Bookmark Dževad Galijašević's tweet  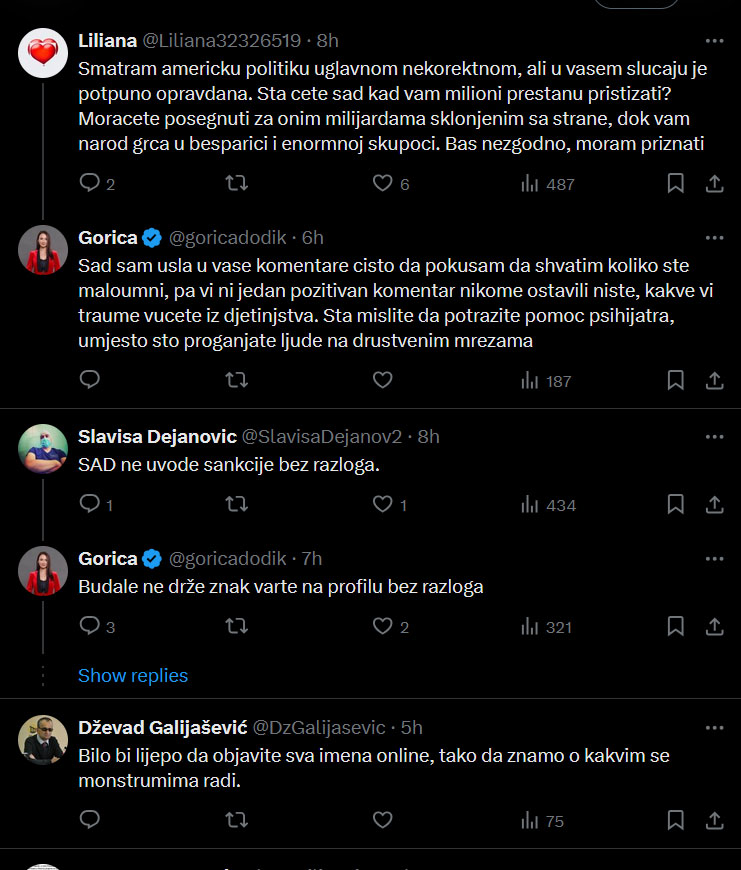(x=675, y=820)
